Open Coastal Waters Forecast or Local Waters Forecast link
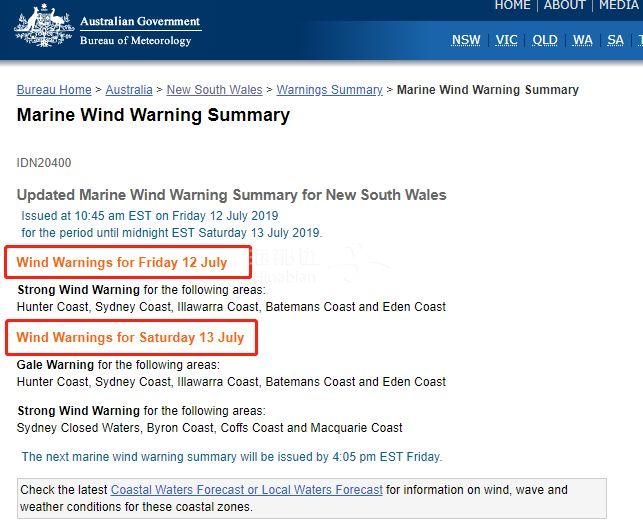 click(x=246, y=490)
